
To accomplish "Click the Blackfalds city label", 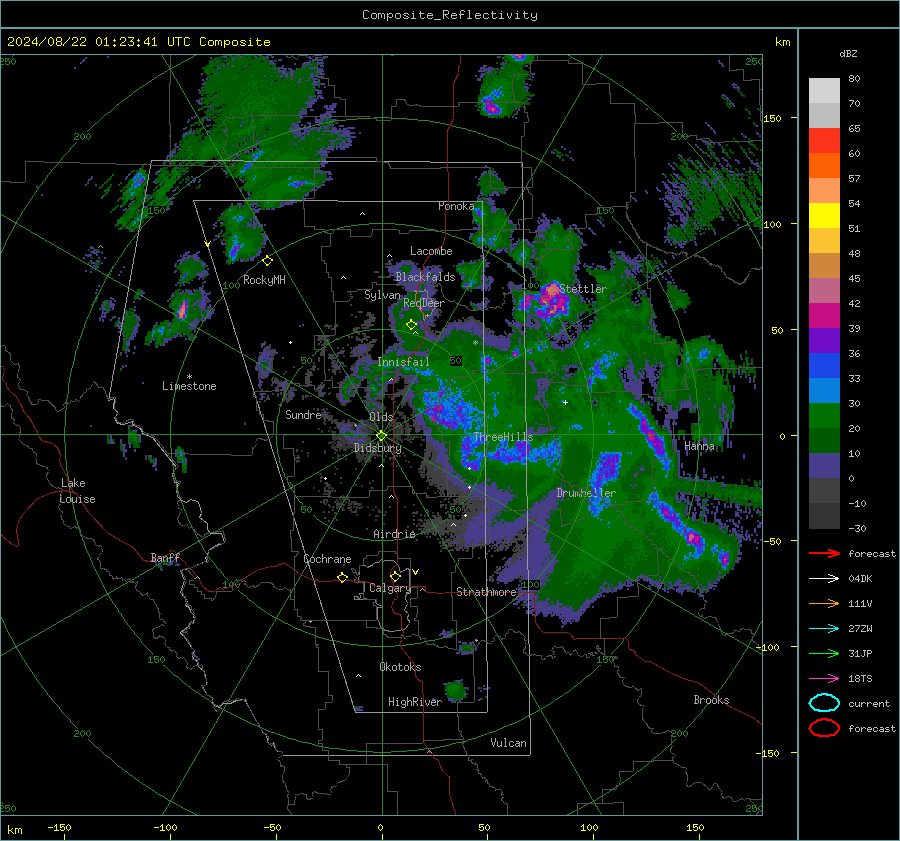I will coord(425,277).
